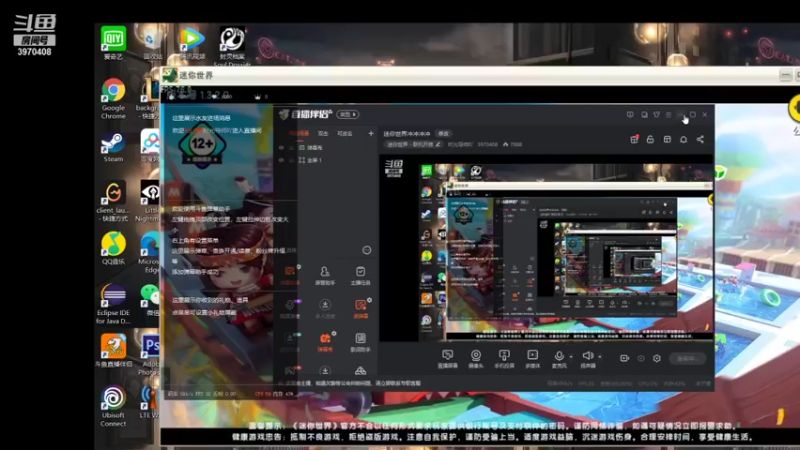Viewport: 800px width, 450px height.
Task: Mute the 扬声器 speaker
Action: pos(587,359)
